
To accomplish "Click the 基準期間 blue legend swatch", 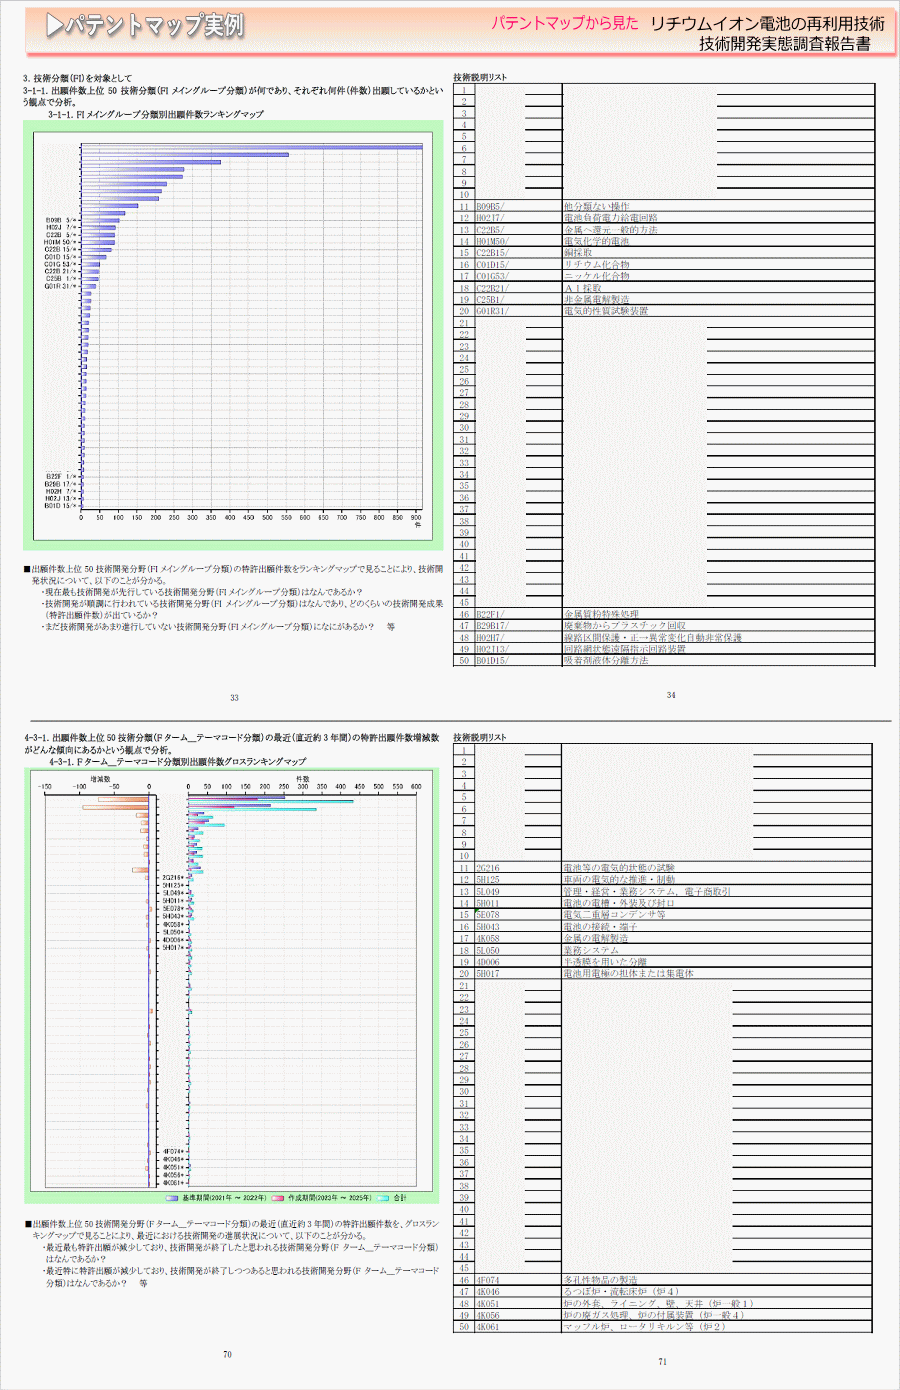I will [173, 1197].
